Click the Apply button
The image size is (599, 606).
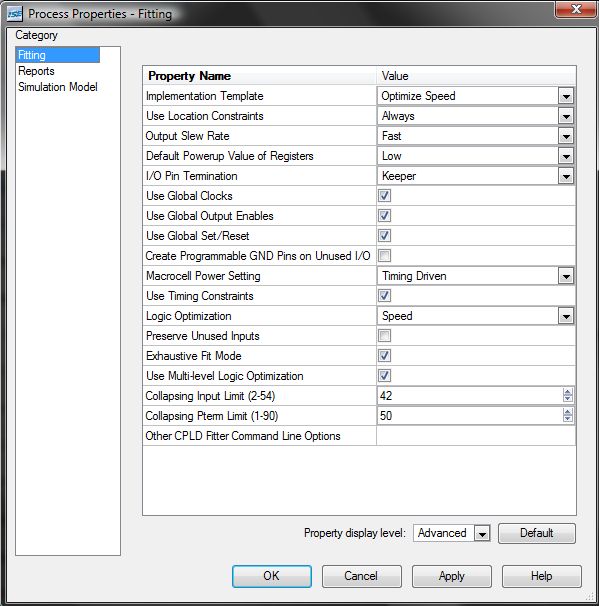[451, 576]
